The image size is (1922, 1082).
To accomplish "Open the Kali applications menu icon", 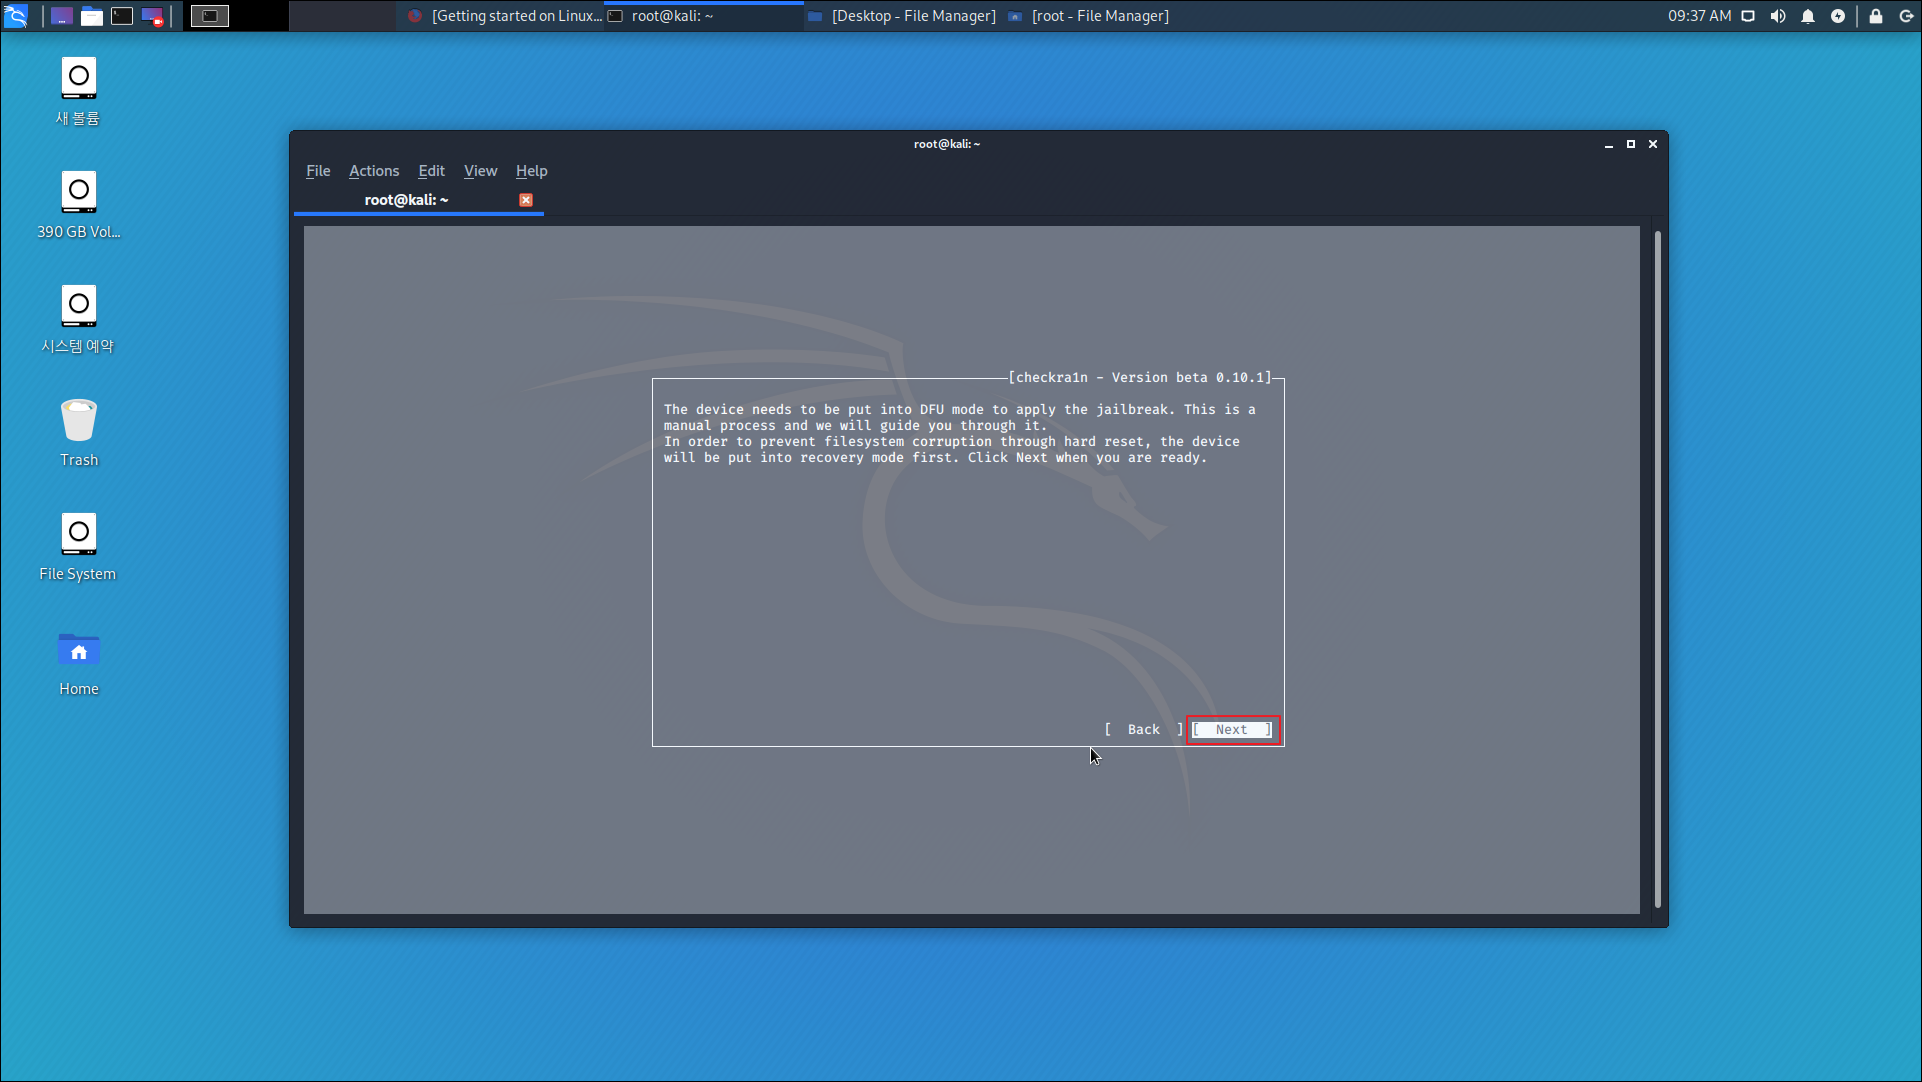I will [x=16, y=15].
